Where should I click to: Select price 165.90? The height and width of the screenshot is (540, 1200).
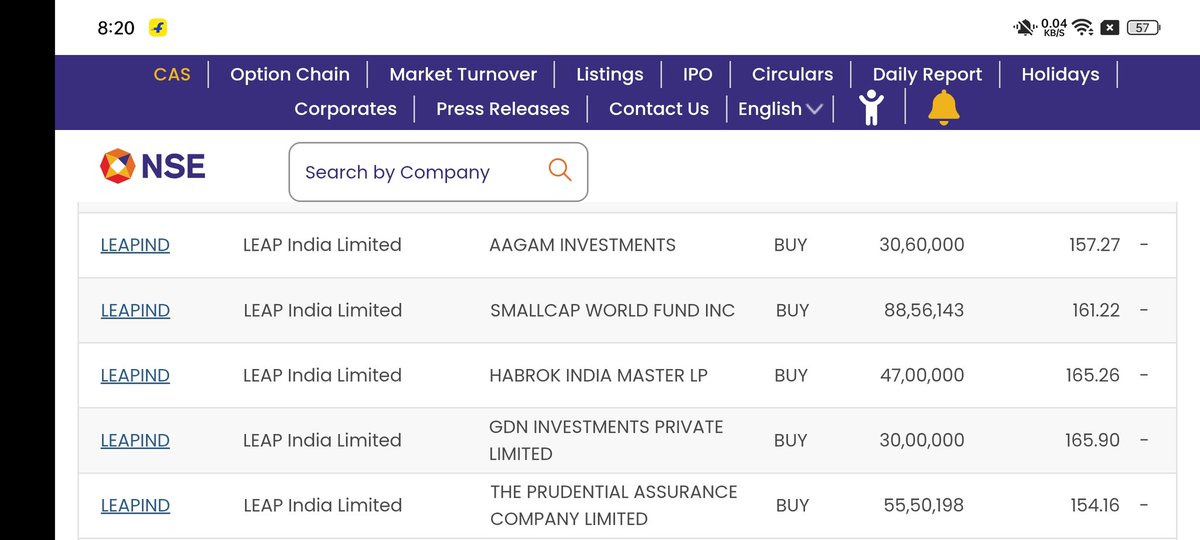(1093, 440)
